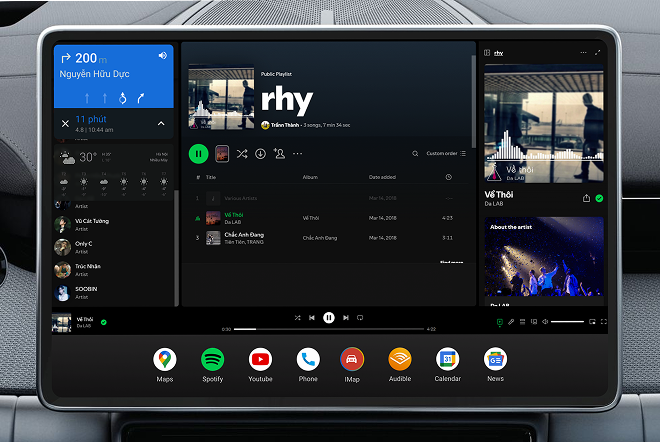The width and height of the screenshot is (660, 442).
Task: Mute navigation voice guidance
Action: coord(162,56)
